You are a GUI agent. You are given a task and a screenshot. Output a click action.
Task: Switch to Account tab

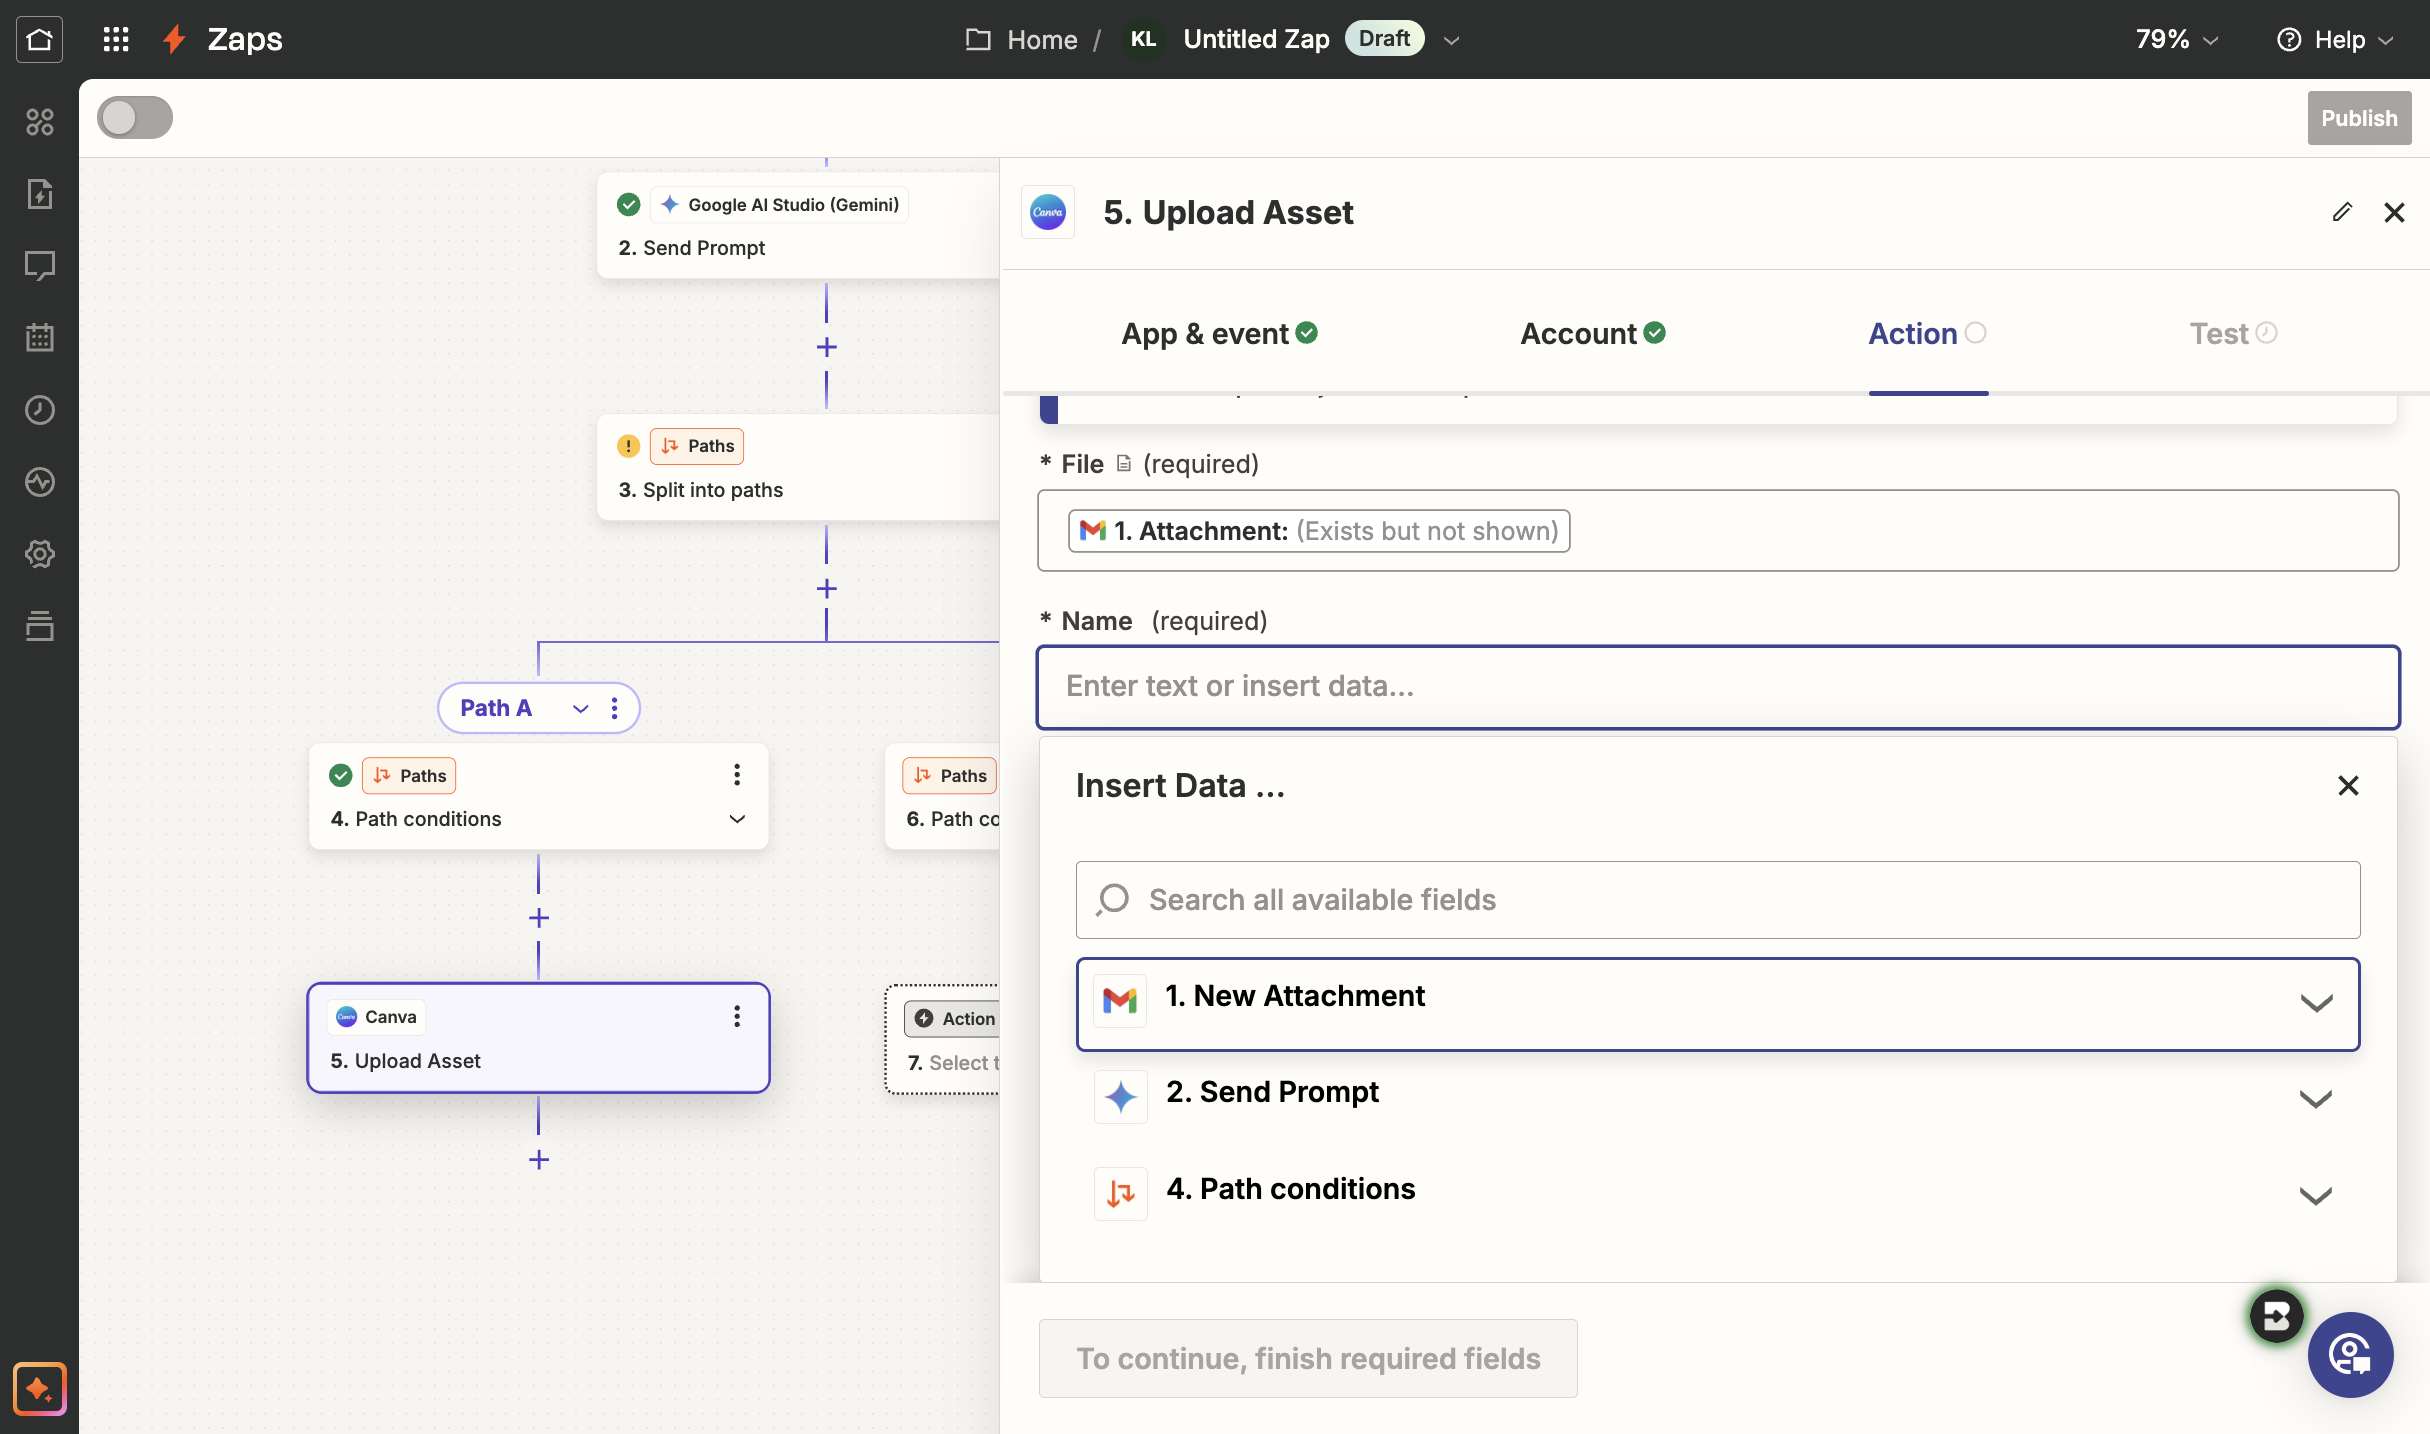click(x=1593, y=333)
